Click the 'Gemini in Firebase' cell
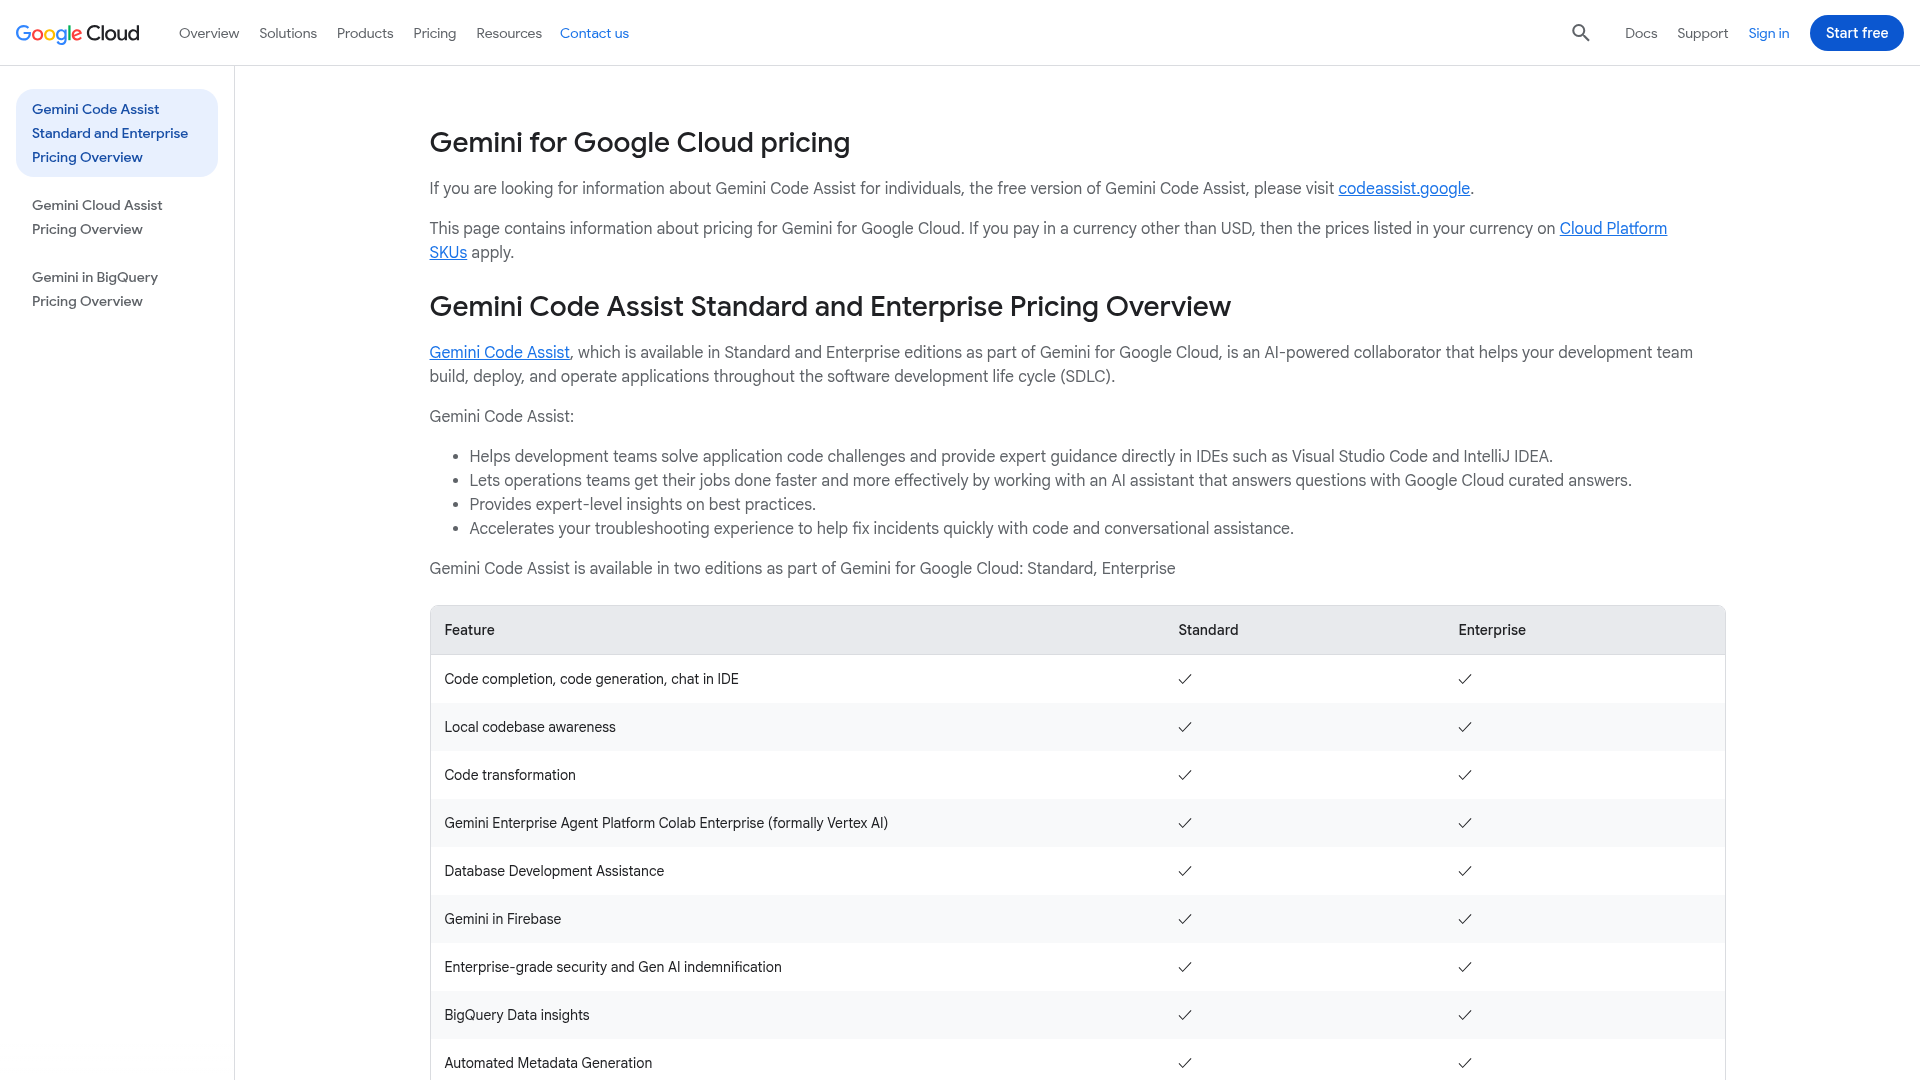Image resolution: width=1920 pixels, height=1080 pixels. pyautogui.click(x=502, y=919)
